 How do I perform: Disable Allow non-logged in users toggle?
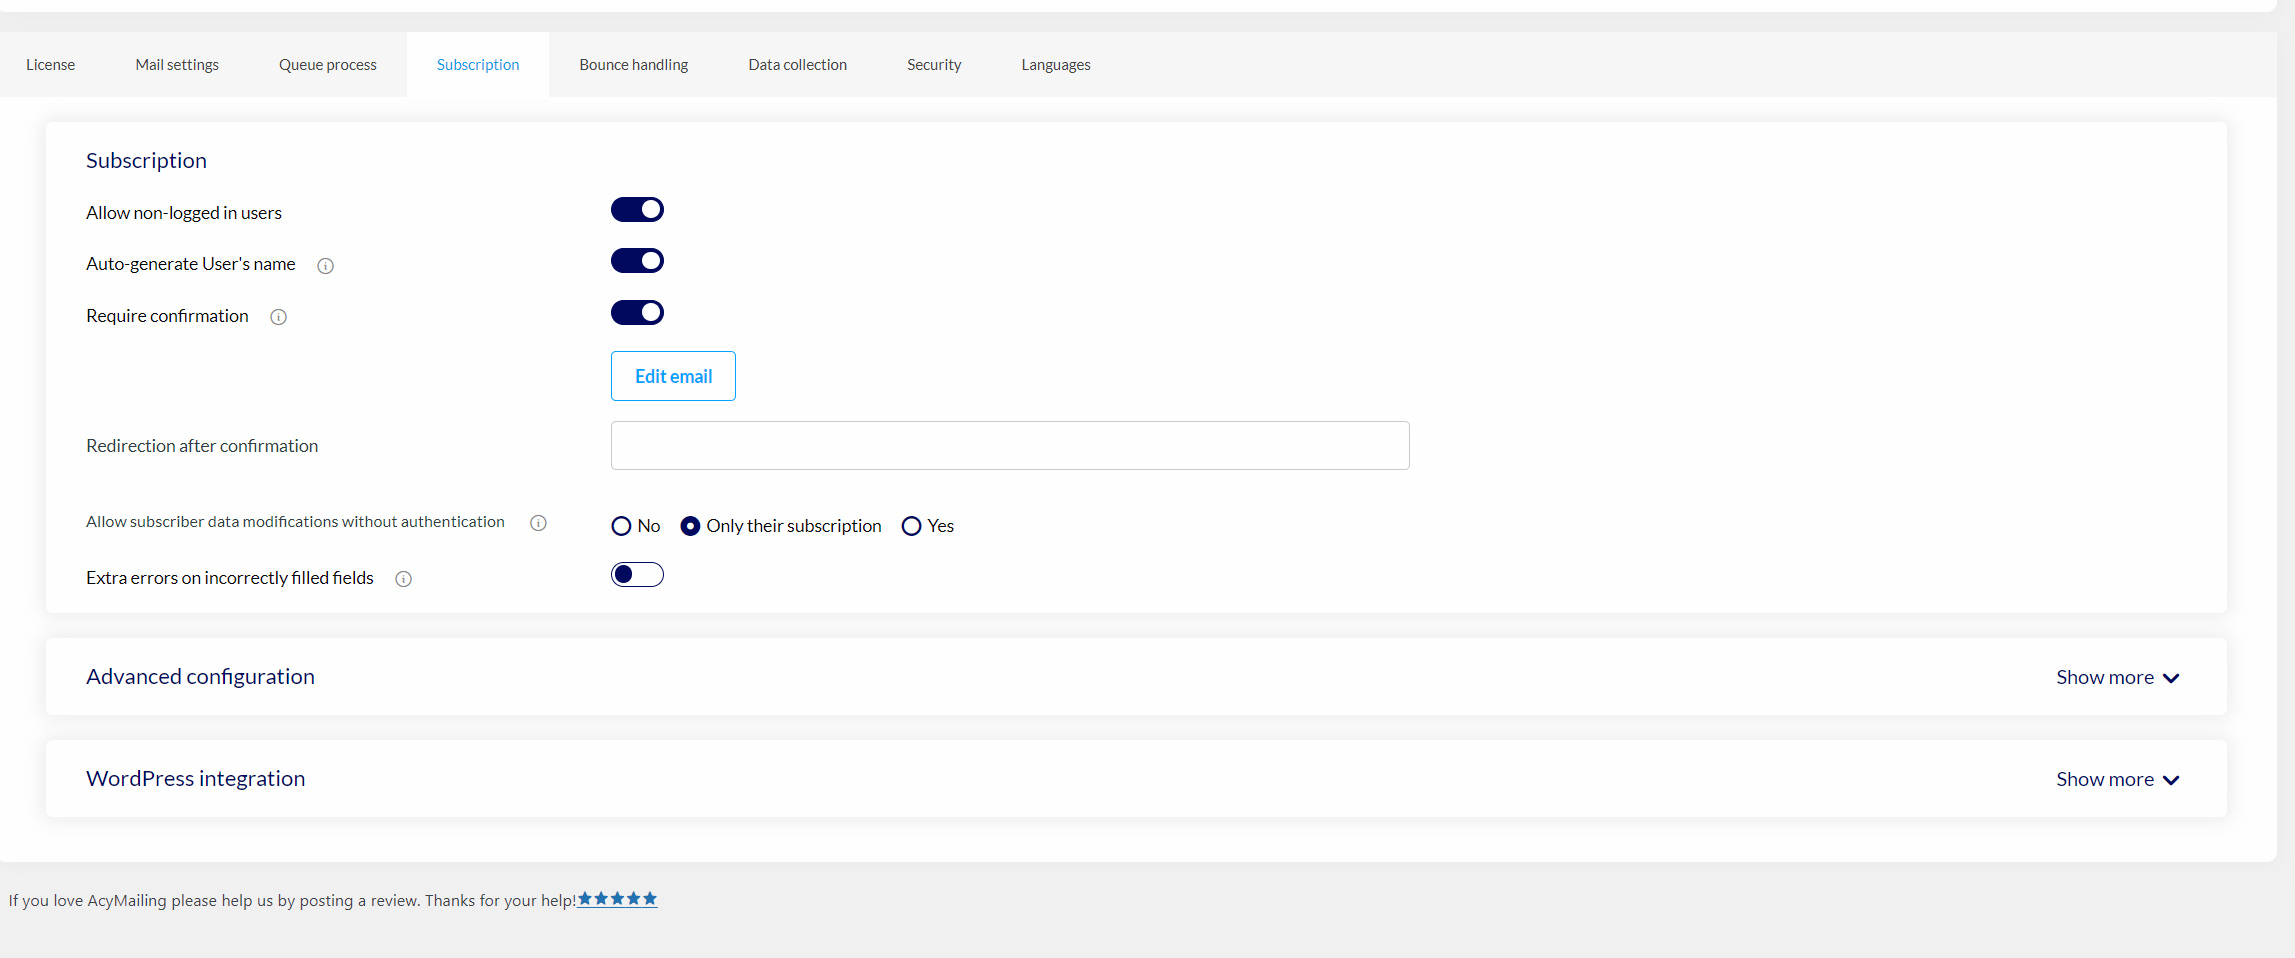pos(637,210)
